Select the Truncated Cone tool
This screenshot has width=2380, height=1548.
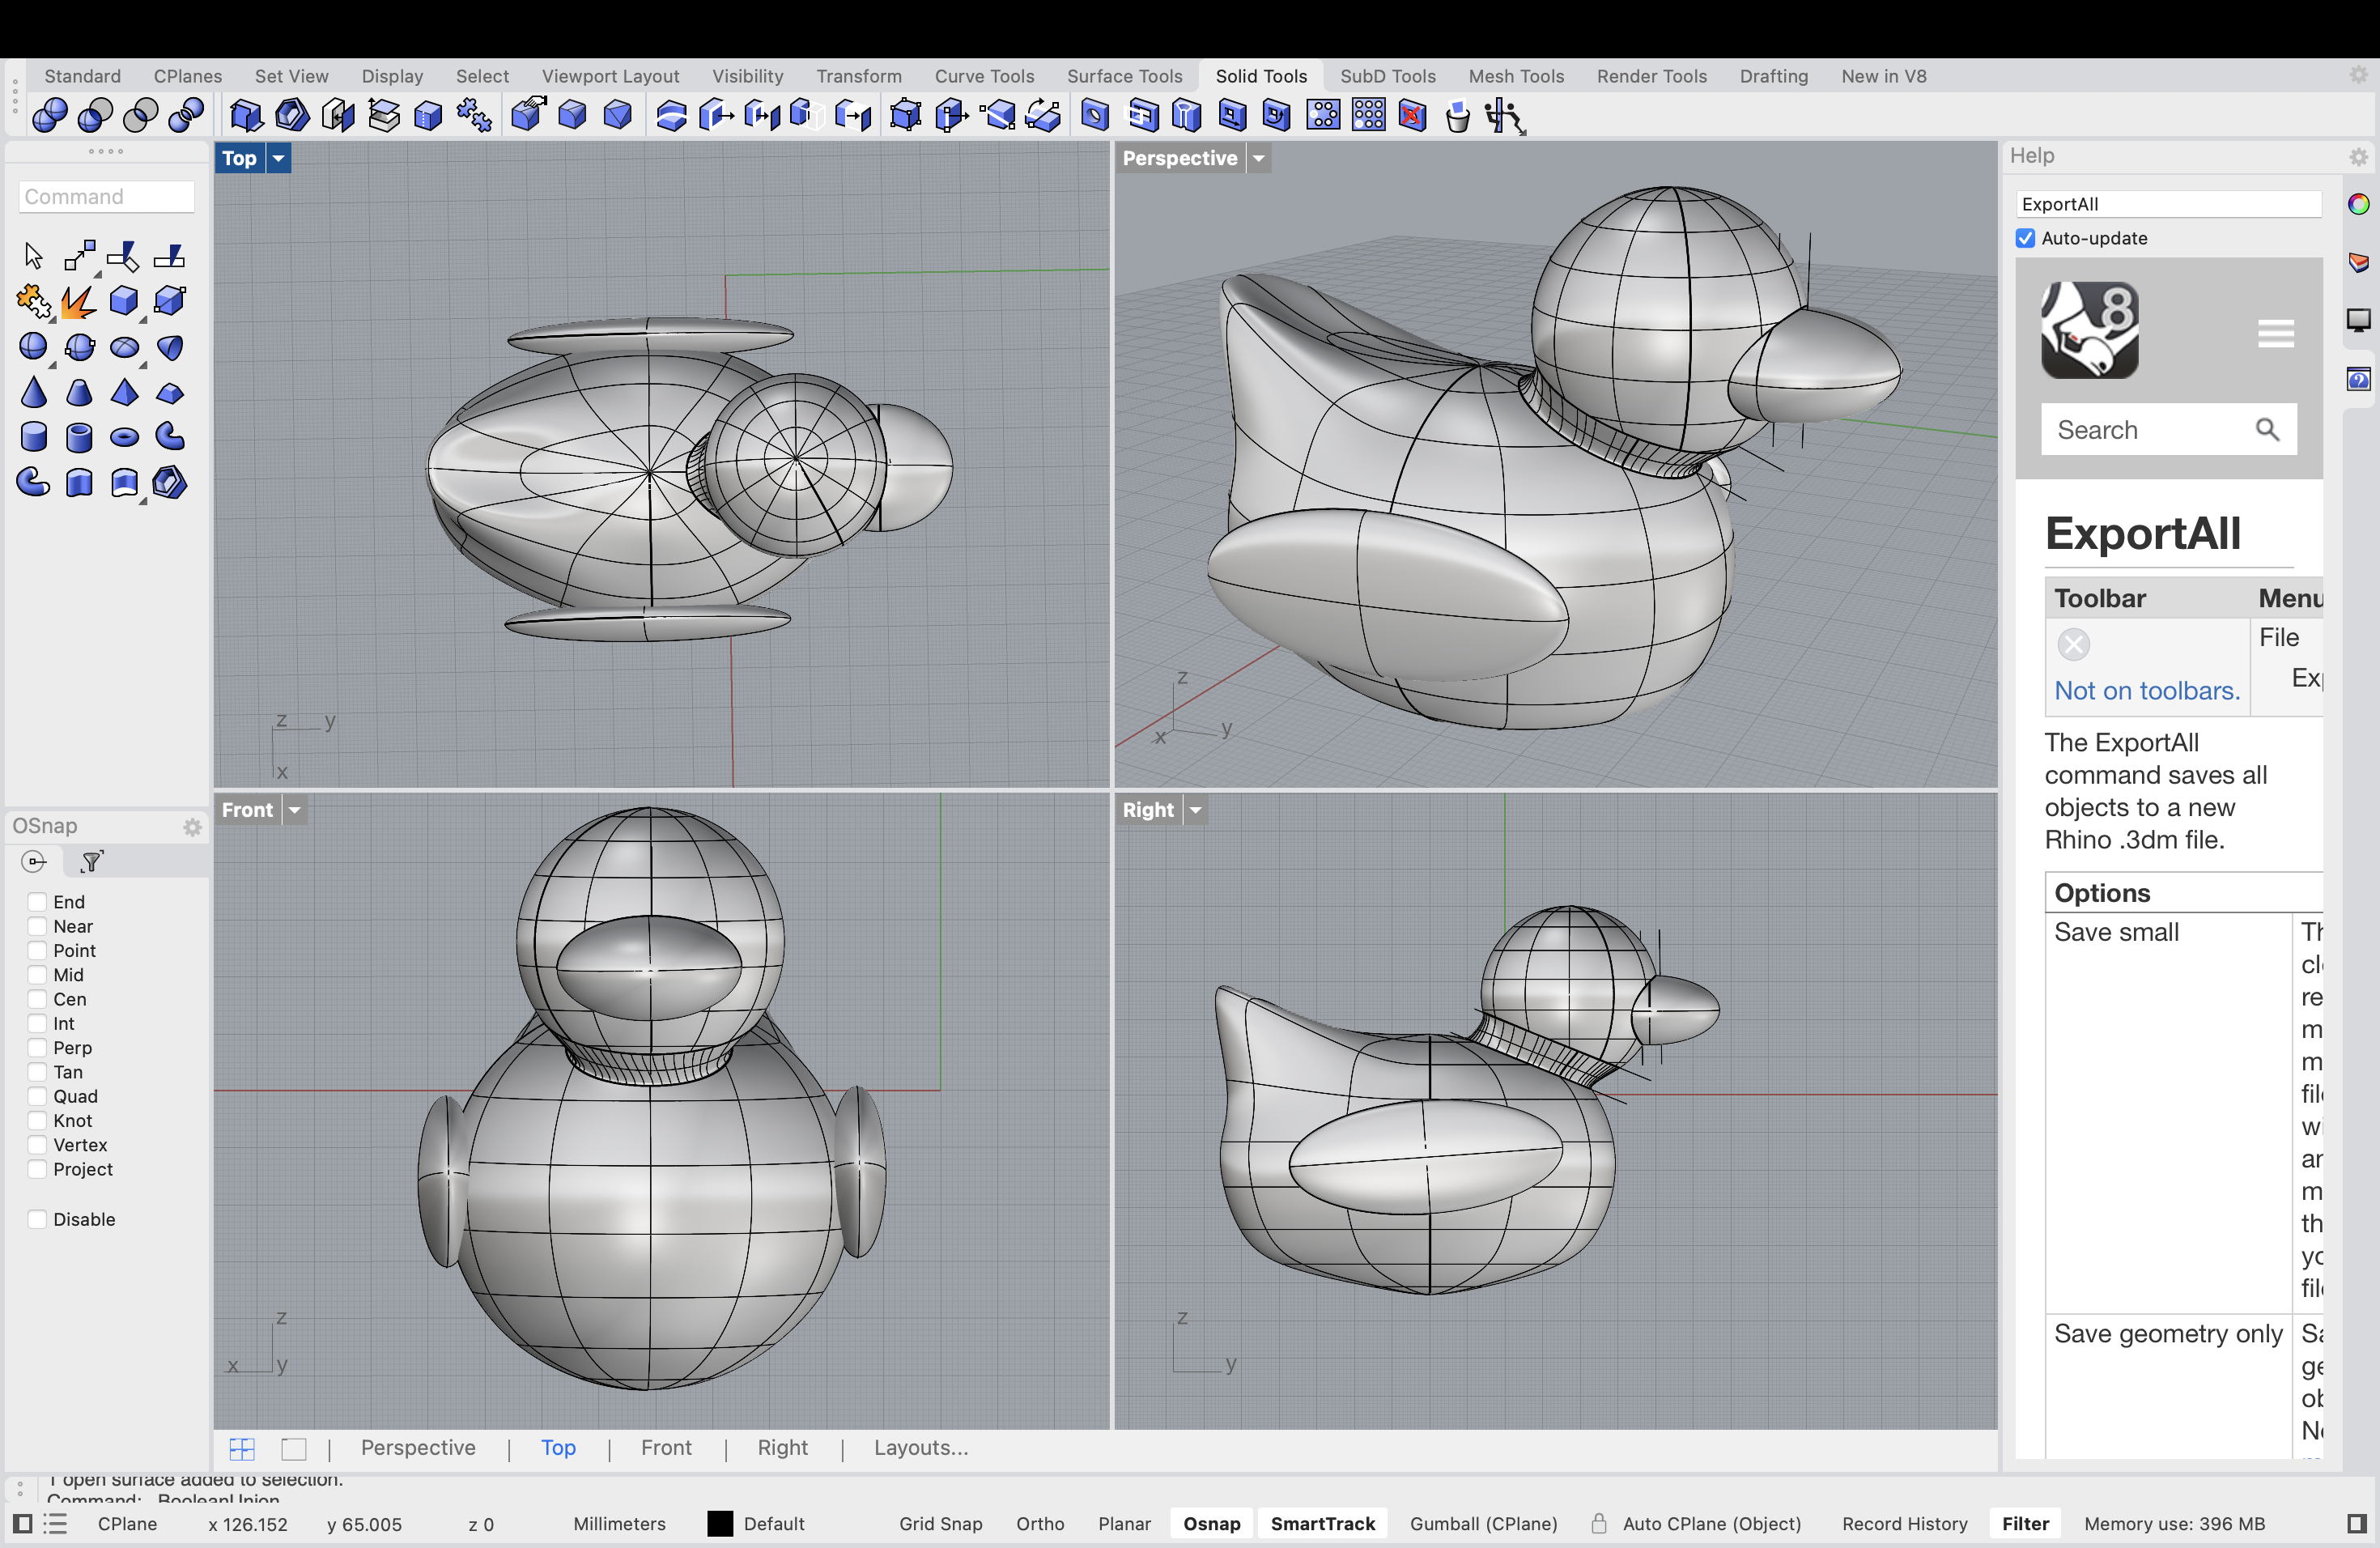[79, 393]
